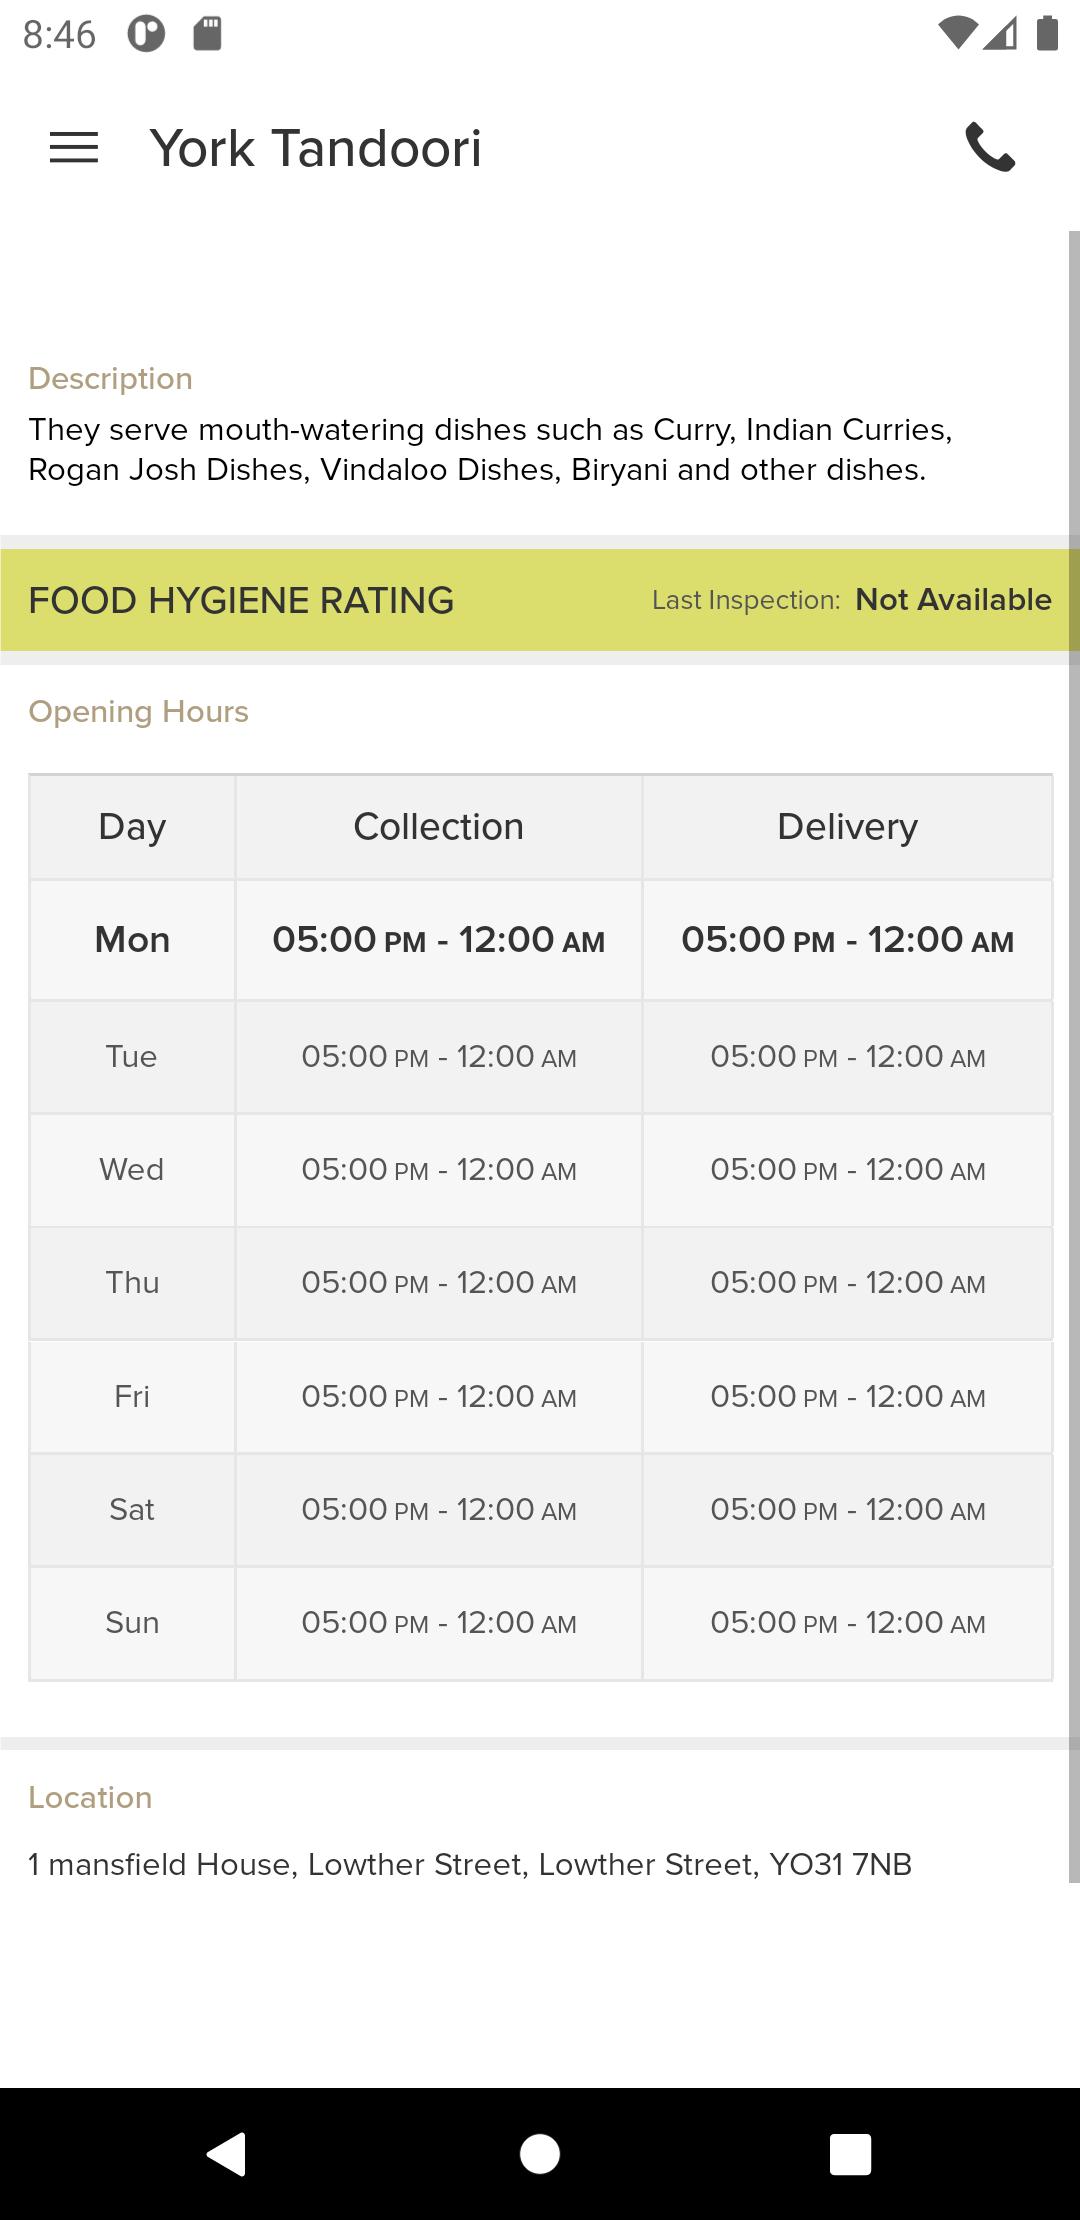Tap the Location heading
Image resolution: width=1080 pixels, height=2220 pixels.
coord(90,1797)
